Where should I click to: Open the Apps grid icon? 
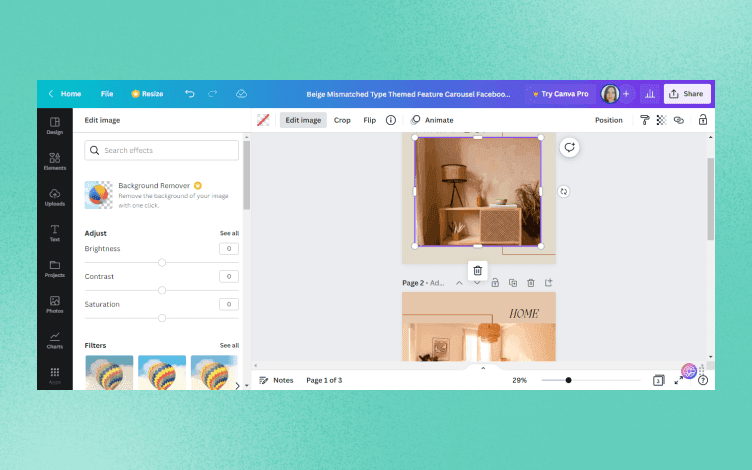(55, 373)
